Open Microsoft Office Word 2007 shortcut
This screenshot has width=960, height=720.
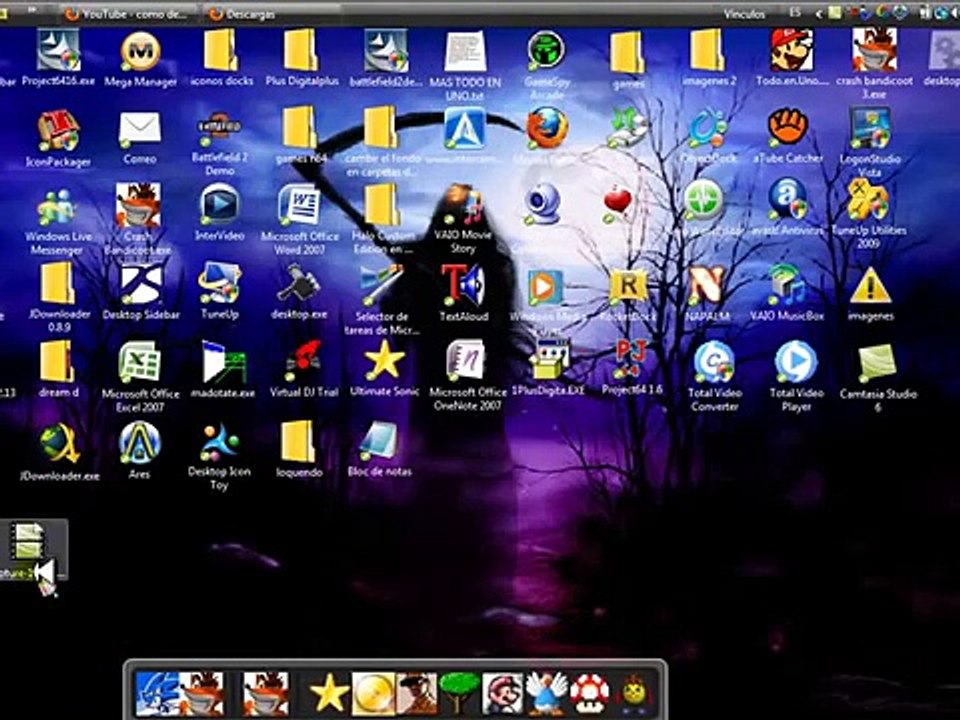pos(299,204)
